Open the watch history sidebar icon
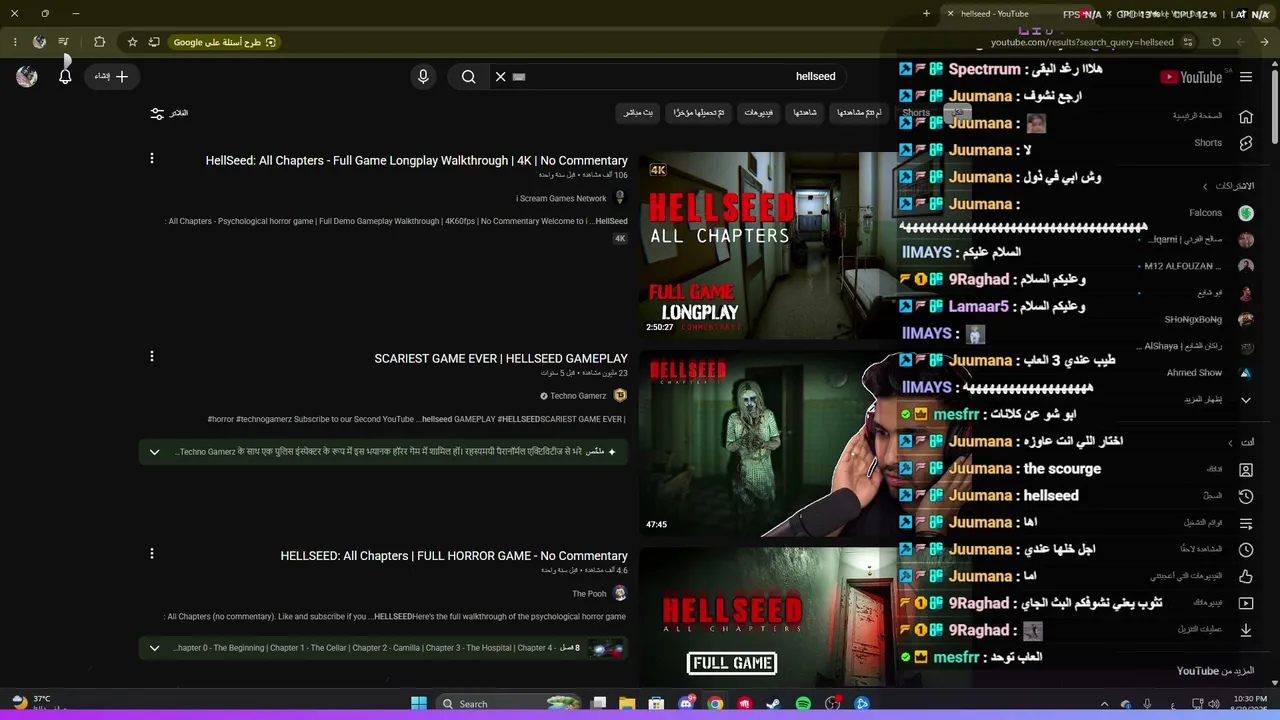The height and width of the screenshot is (720, 1280). [1246, 496]
